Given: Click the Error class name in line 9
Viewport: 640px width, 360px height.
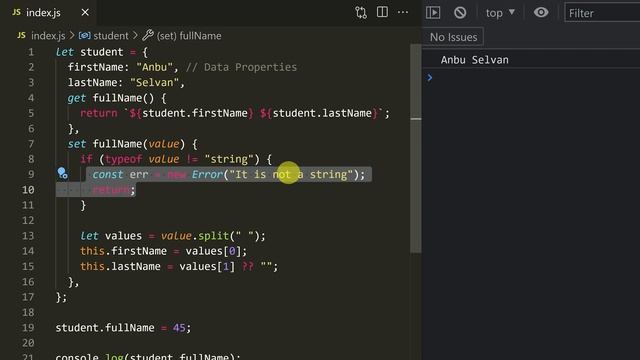Looking at the screenshot, I should 207,175.
